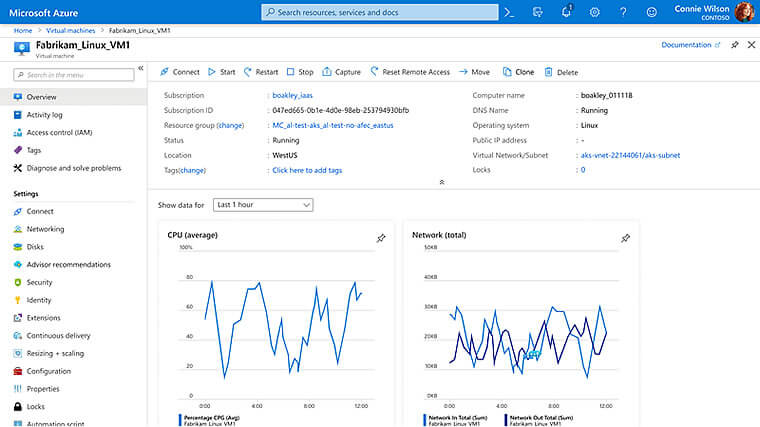Open the Documentation link

(x=691, y=45)
